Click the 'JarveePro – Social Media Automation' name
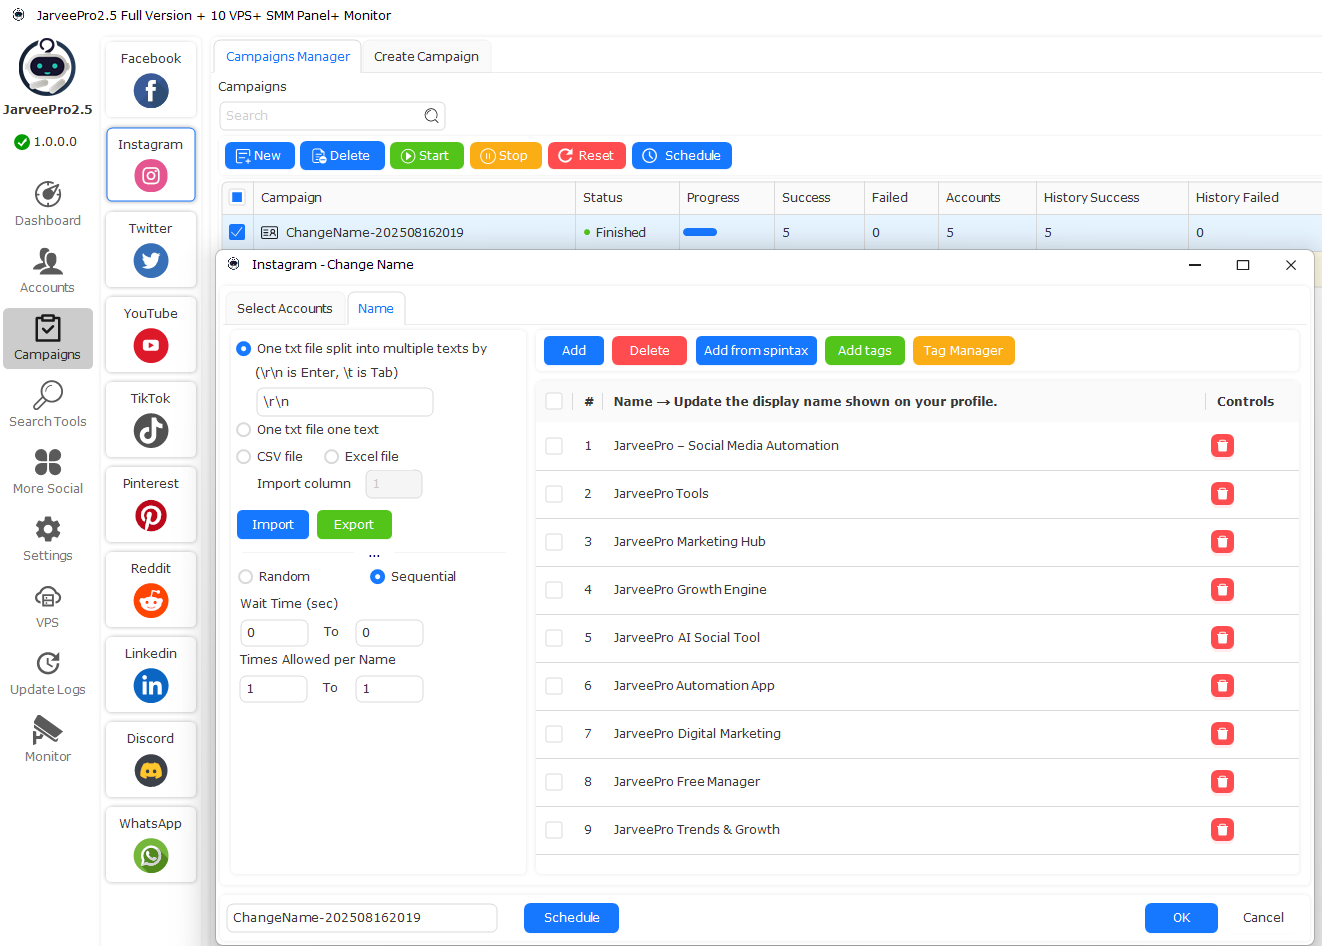The height and width of the screenshot is (946, 1322). click(x=726, y=446)
